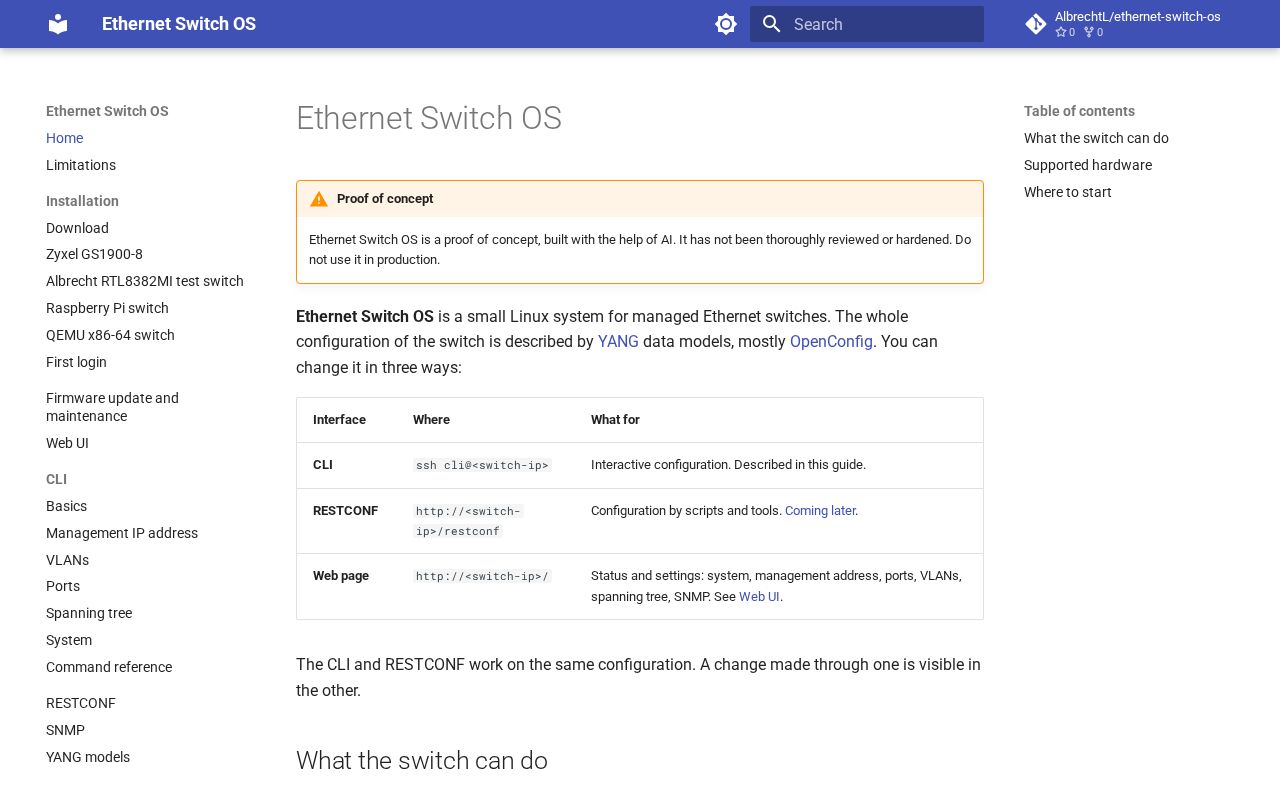Jump to What the switch can do

(1096, 138)
